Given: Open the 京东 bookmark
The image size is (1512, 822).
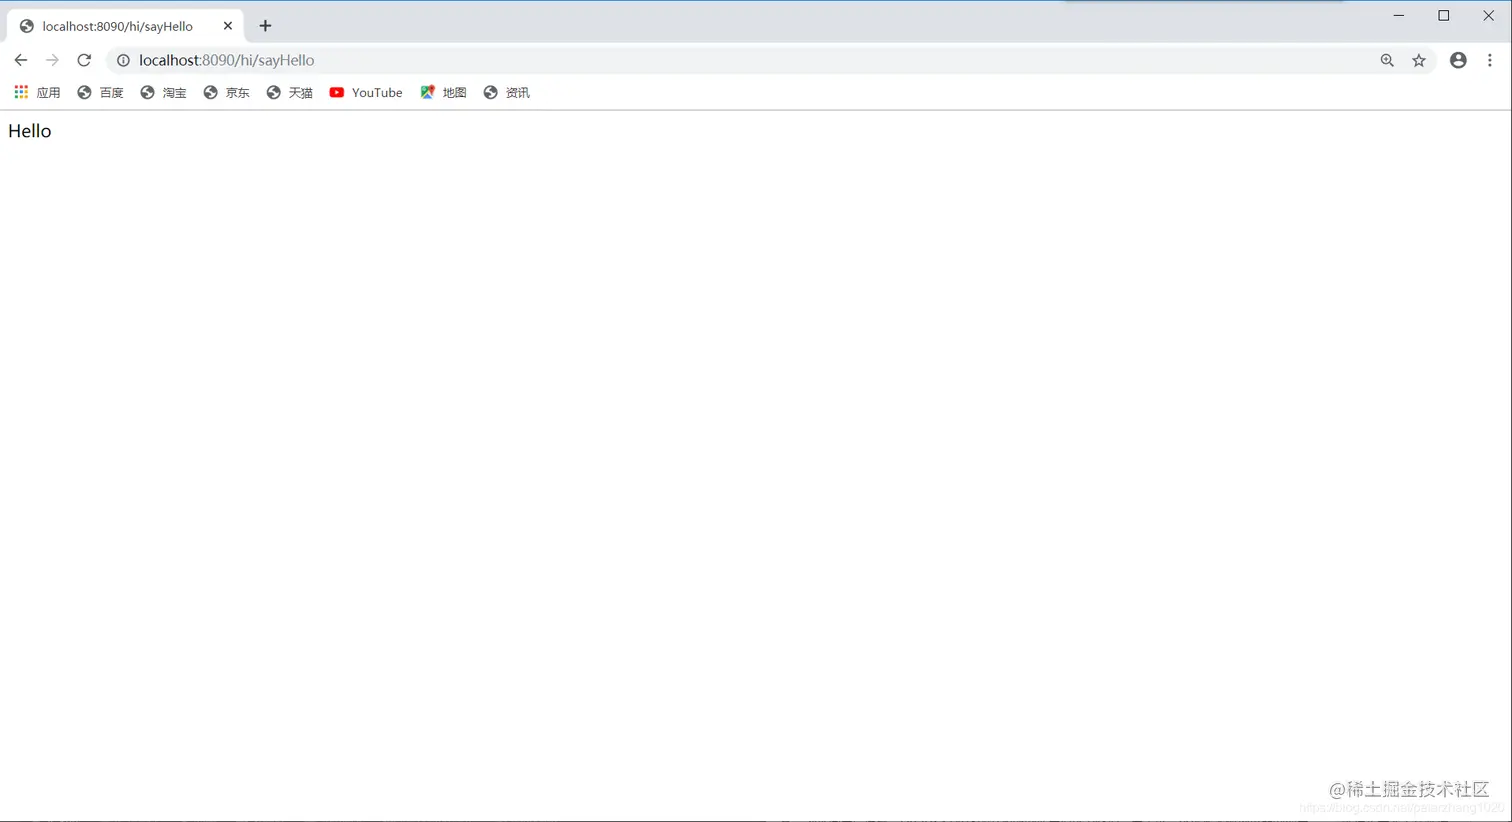Looking at the screenshot, I should pyautogui.click(x=226, y=92).
